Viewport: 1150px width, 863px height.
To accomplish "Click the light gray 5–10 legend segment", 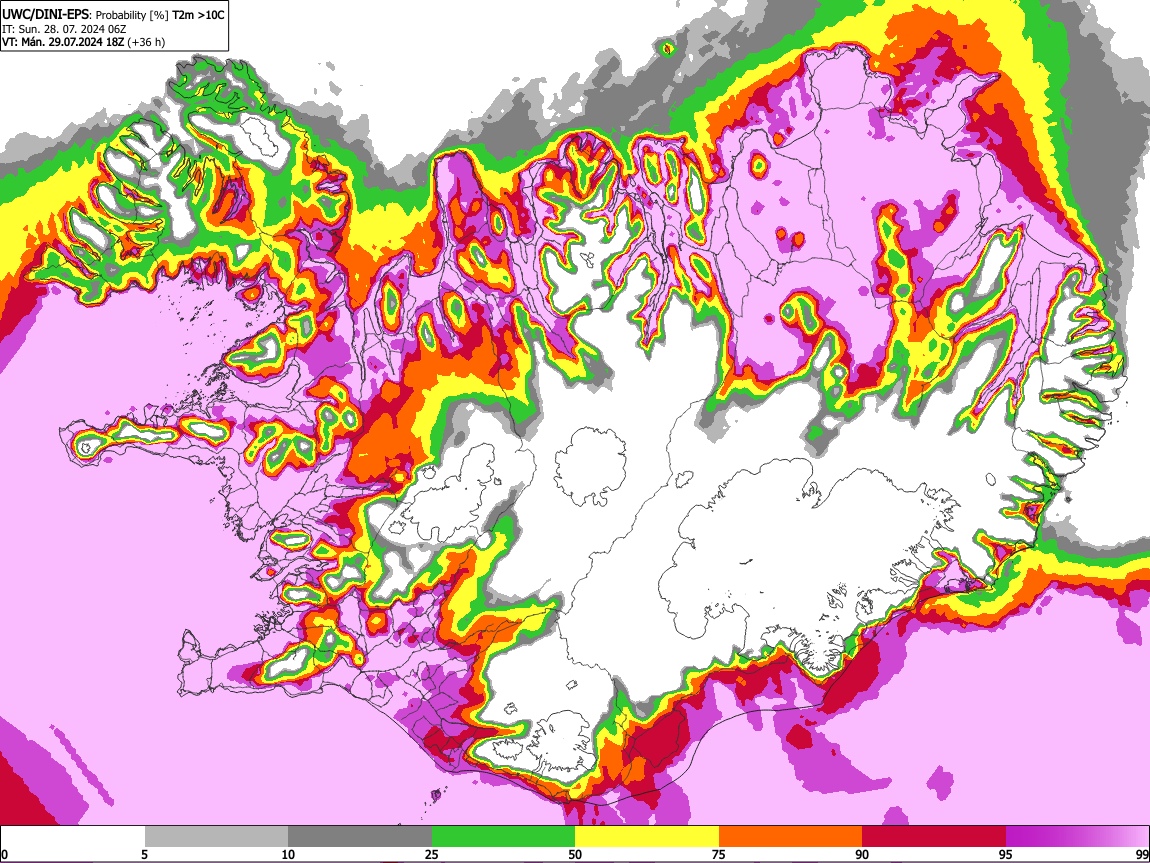I will [216, 836].
